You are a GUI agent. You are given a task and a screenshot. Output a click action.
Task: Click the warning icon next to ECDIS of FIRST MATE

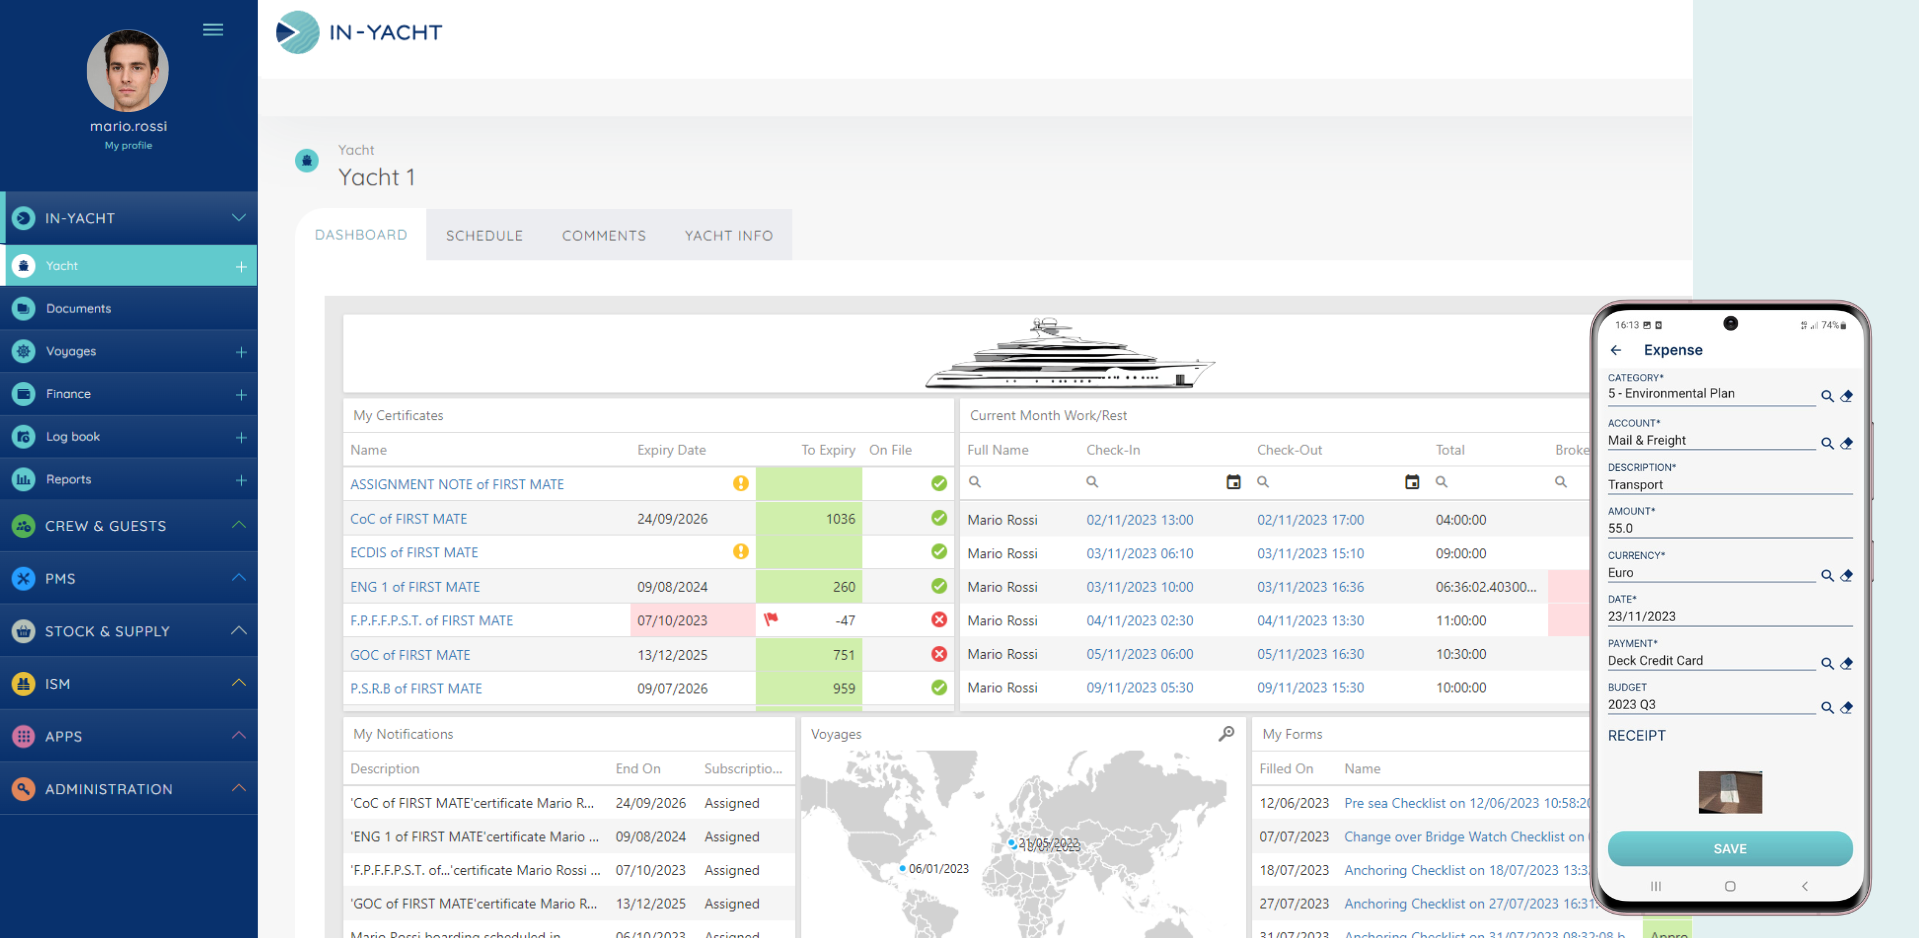(740, 551)
